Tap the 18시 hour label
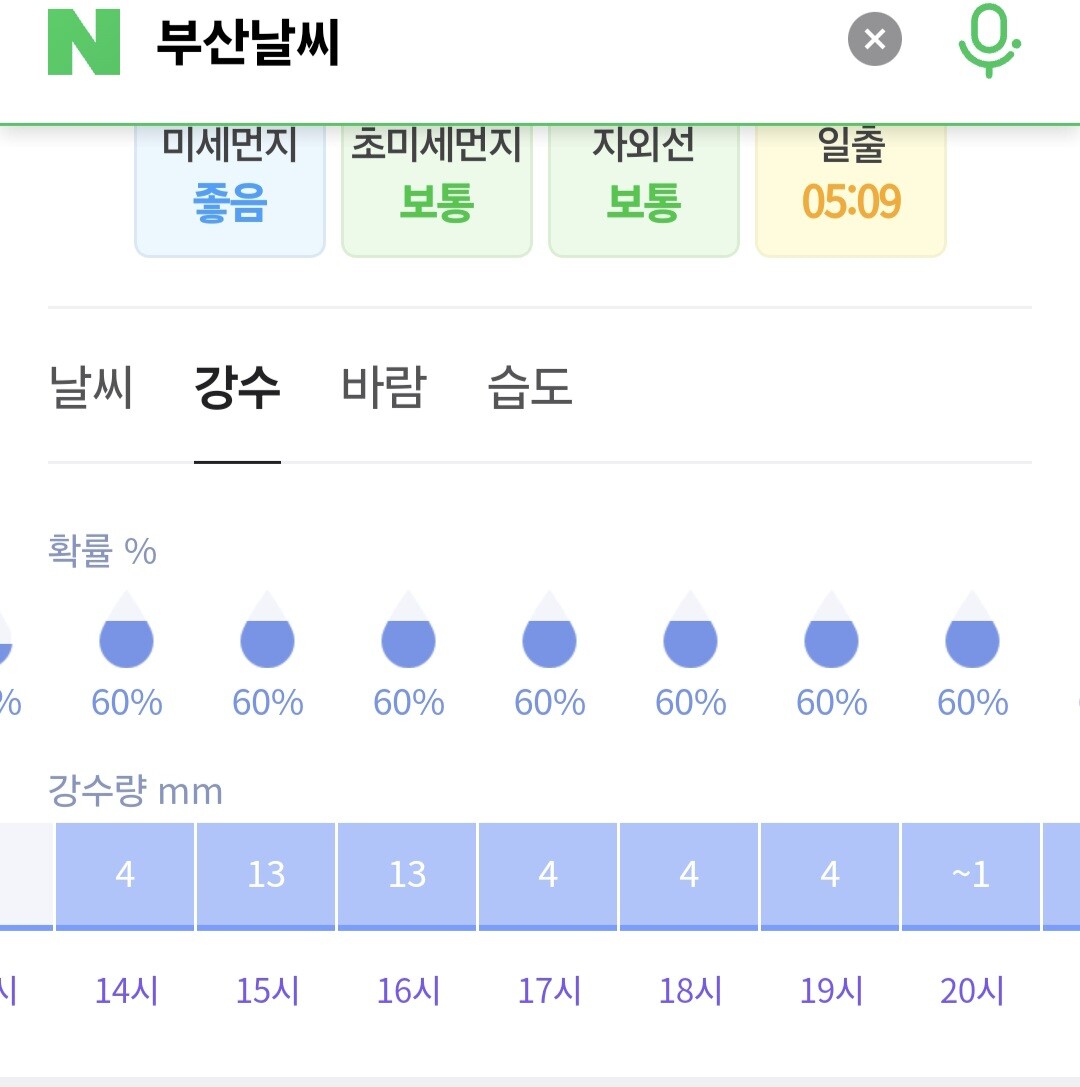Screen dimensions: 1080x1087 click(690, 991)
